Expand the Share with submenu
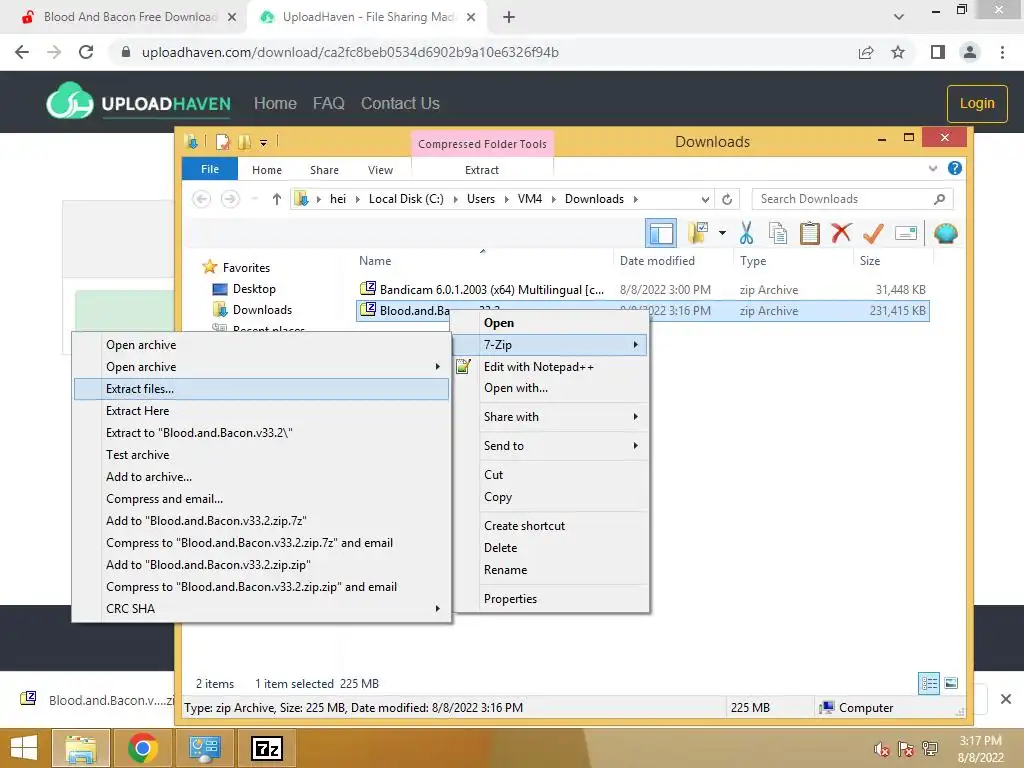The height and width of the screenshot is (768, 1024). (x=551, y=417)
